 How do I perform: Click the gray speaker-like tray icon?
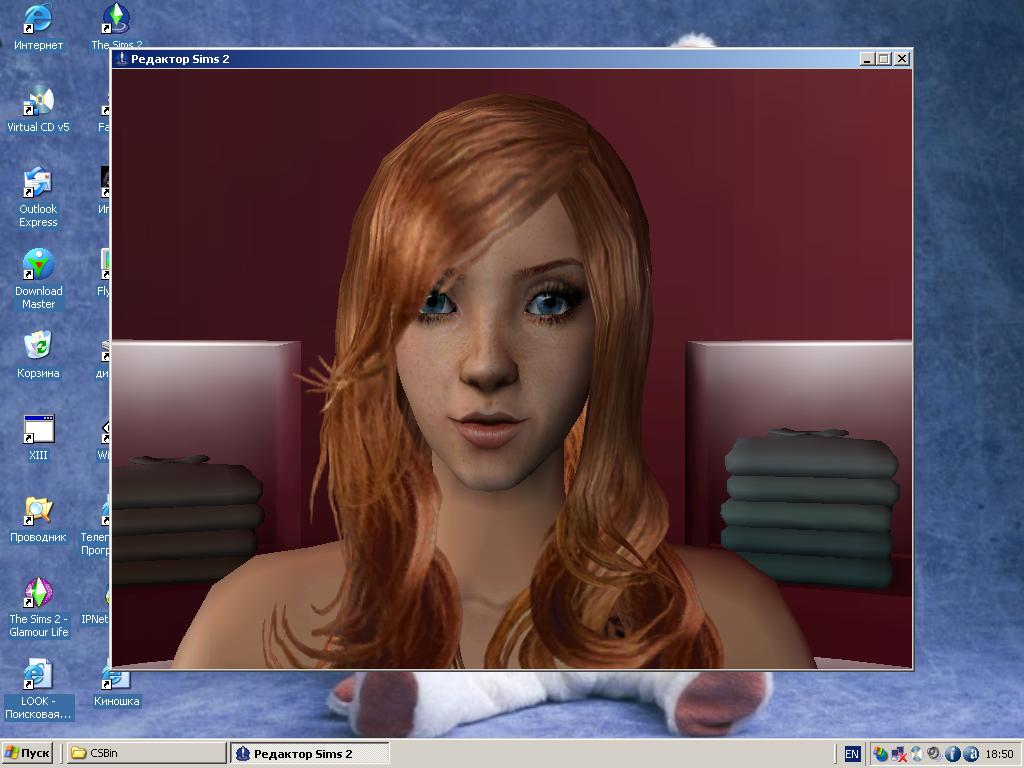click(934, 754)
